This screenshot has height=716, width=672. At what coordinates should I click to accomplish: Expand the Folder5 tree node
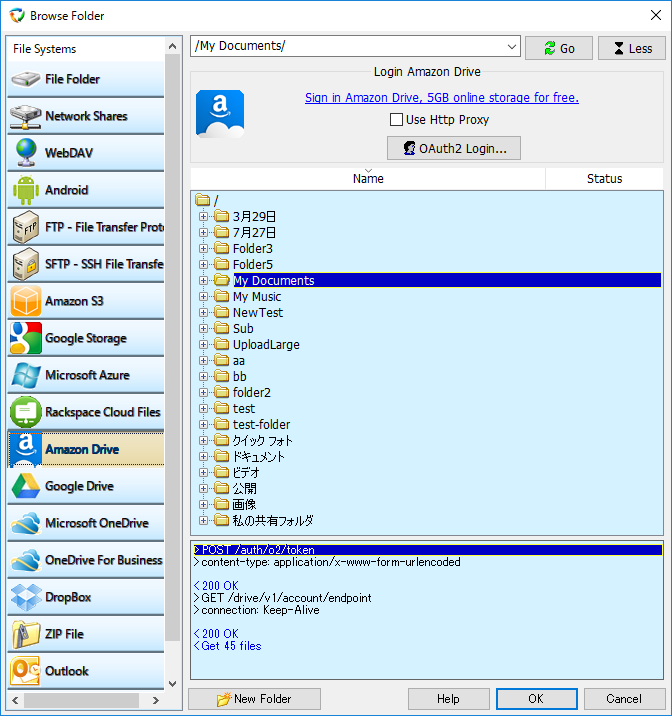tap(204, 264)
